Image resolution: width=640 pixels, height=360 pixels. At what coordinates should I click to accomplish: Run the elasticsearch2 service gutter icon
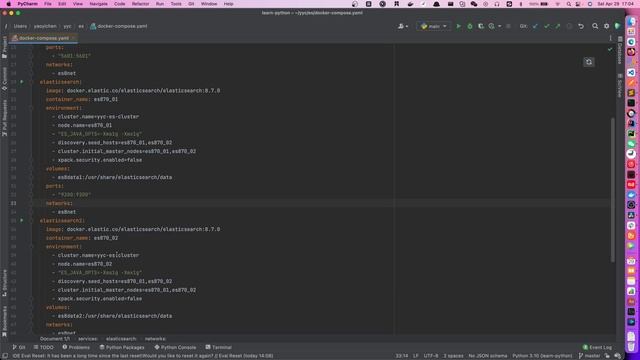22,220
